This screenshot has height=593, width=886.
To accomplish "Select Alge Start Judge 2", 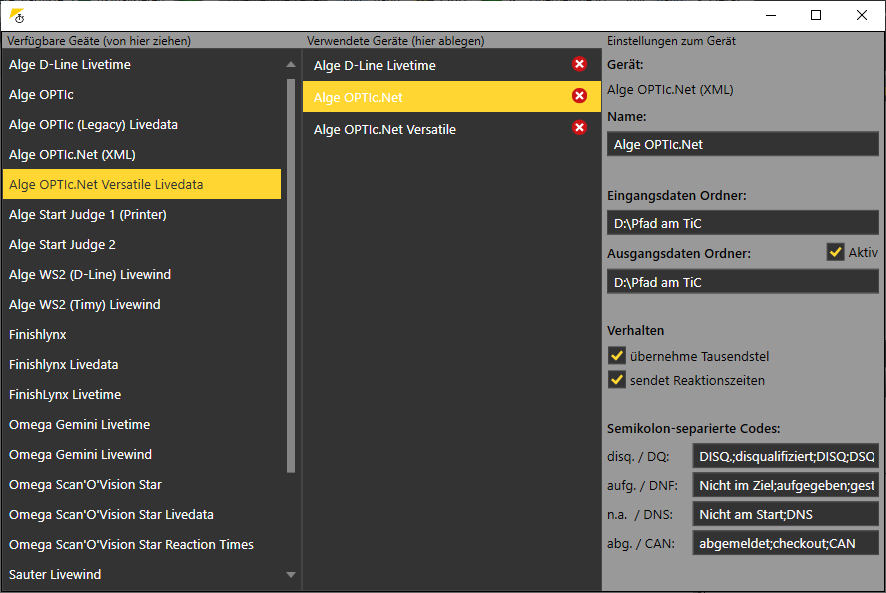I will click(142, 244).
